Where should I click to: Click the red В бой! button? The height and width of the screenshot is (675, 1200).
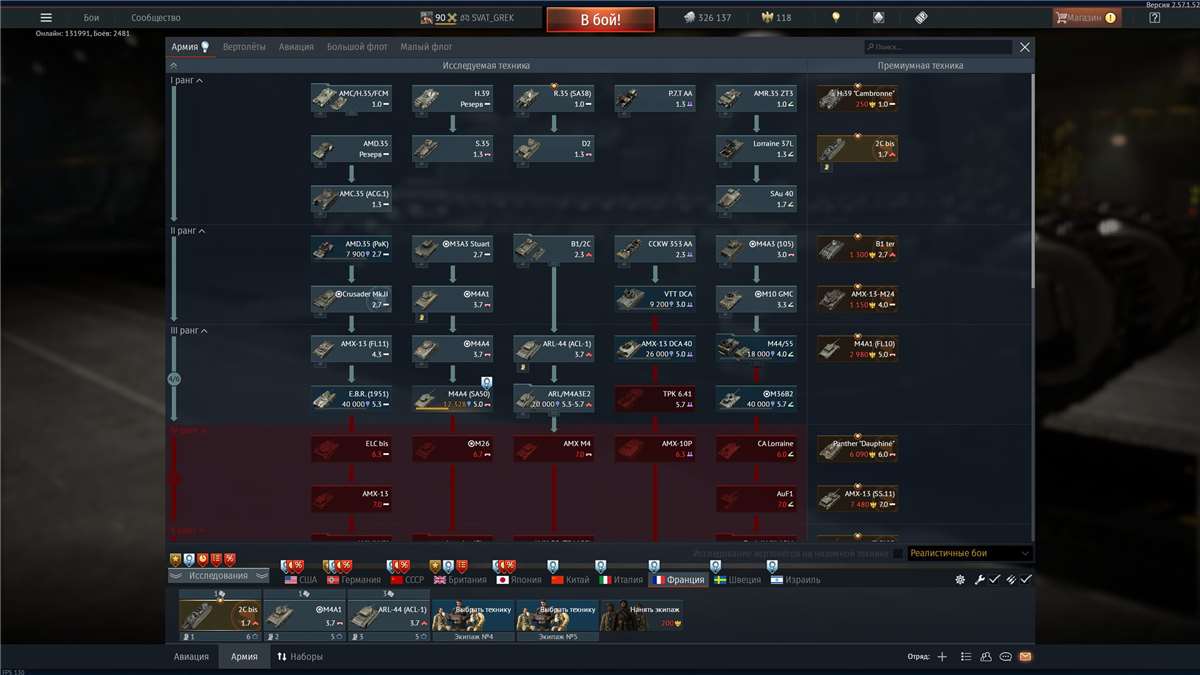tap(600, 19)
